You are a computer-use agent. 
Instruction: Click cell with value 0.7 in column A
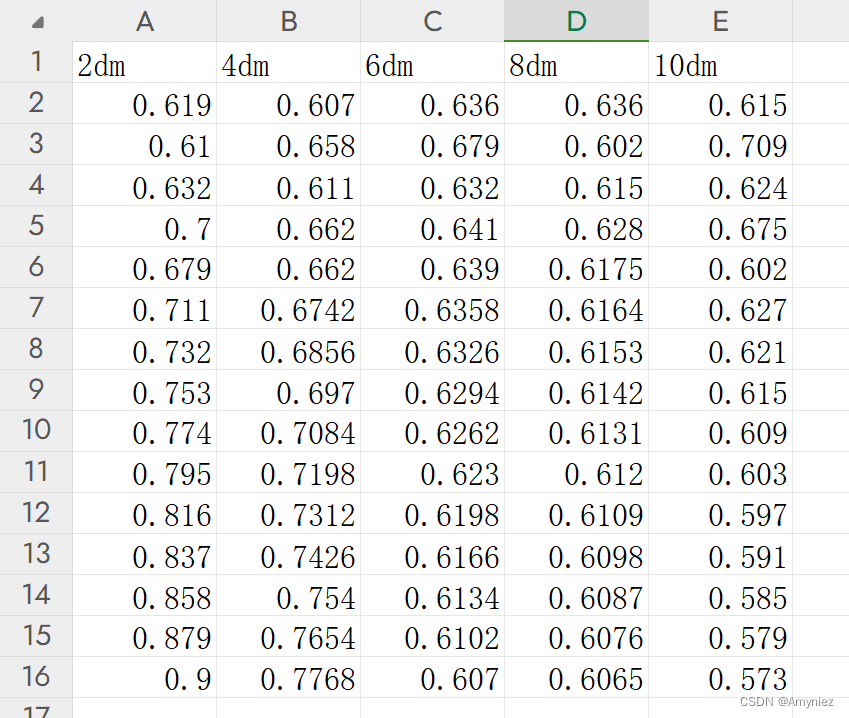pos(144,226)
